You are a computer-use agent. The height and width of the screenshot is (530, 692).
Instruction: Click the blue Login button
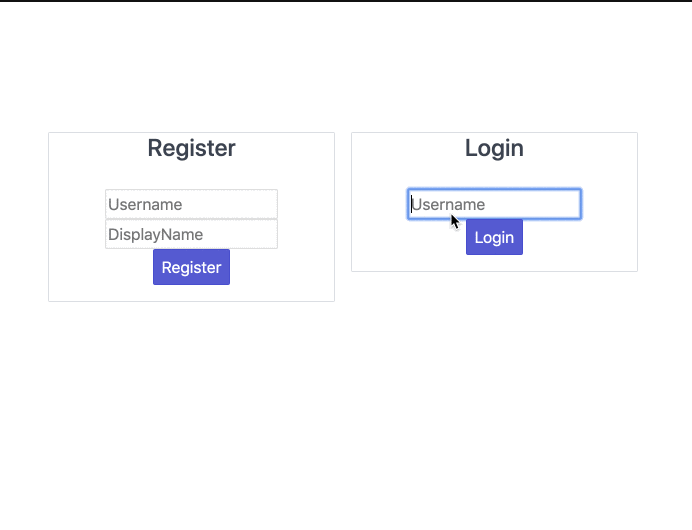[494, 237]
